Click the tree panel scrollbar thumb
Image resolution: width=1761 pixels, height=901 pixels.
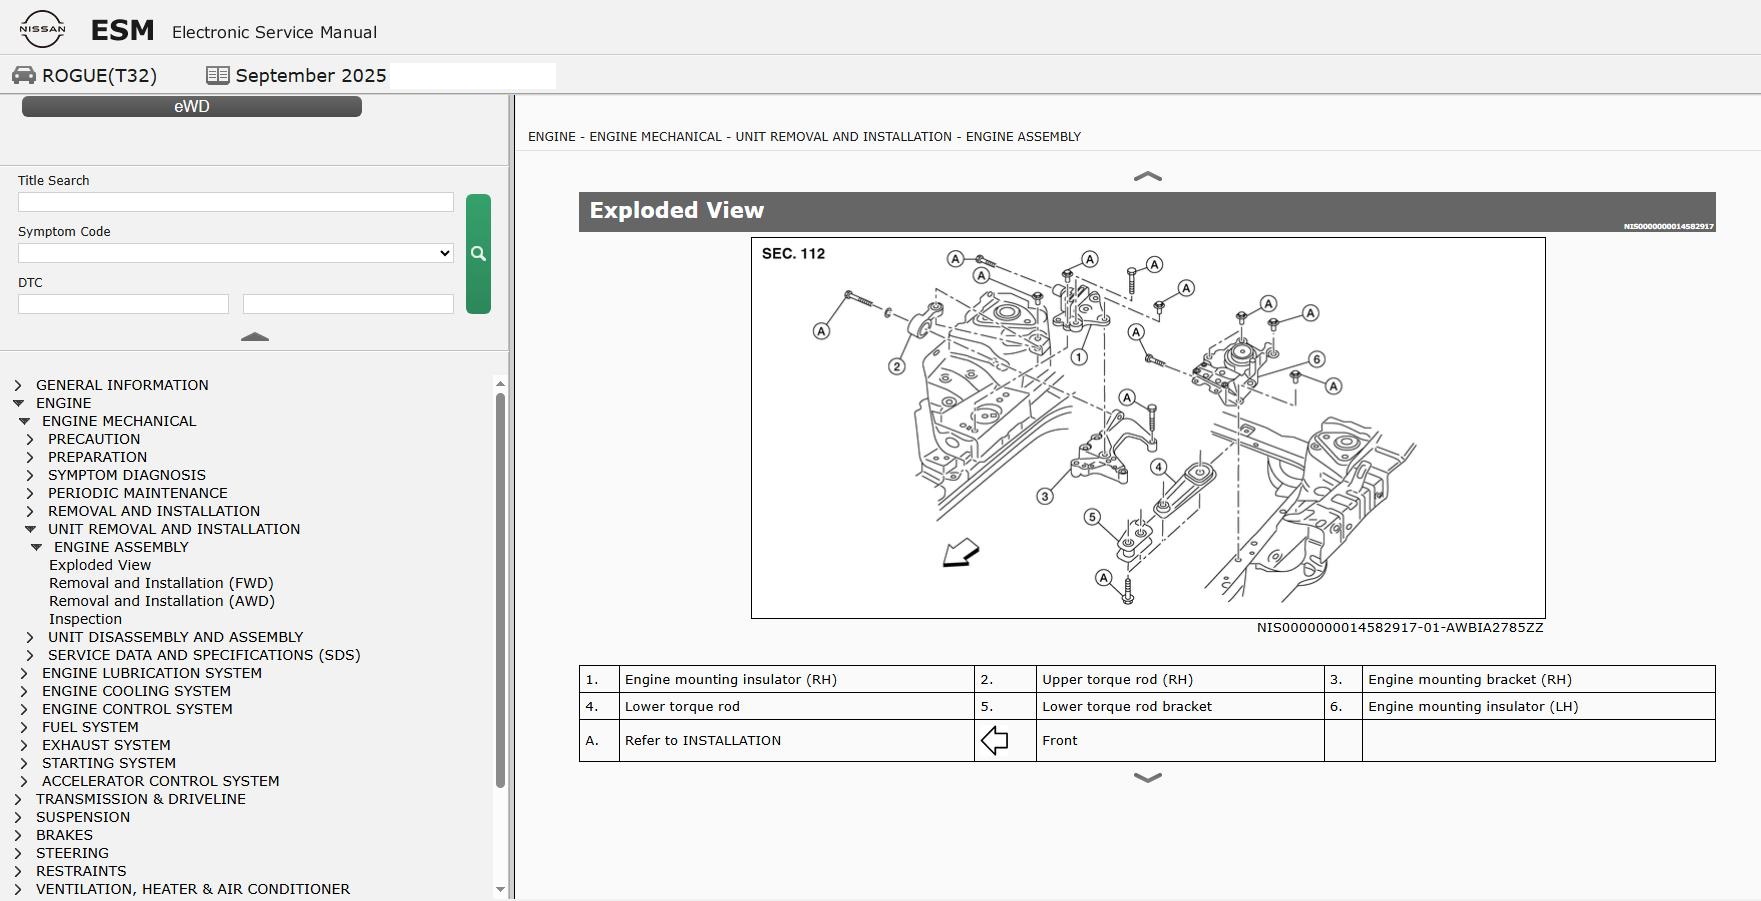pyautogui.click(x=500, y=590)
